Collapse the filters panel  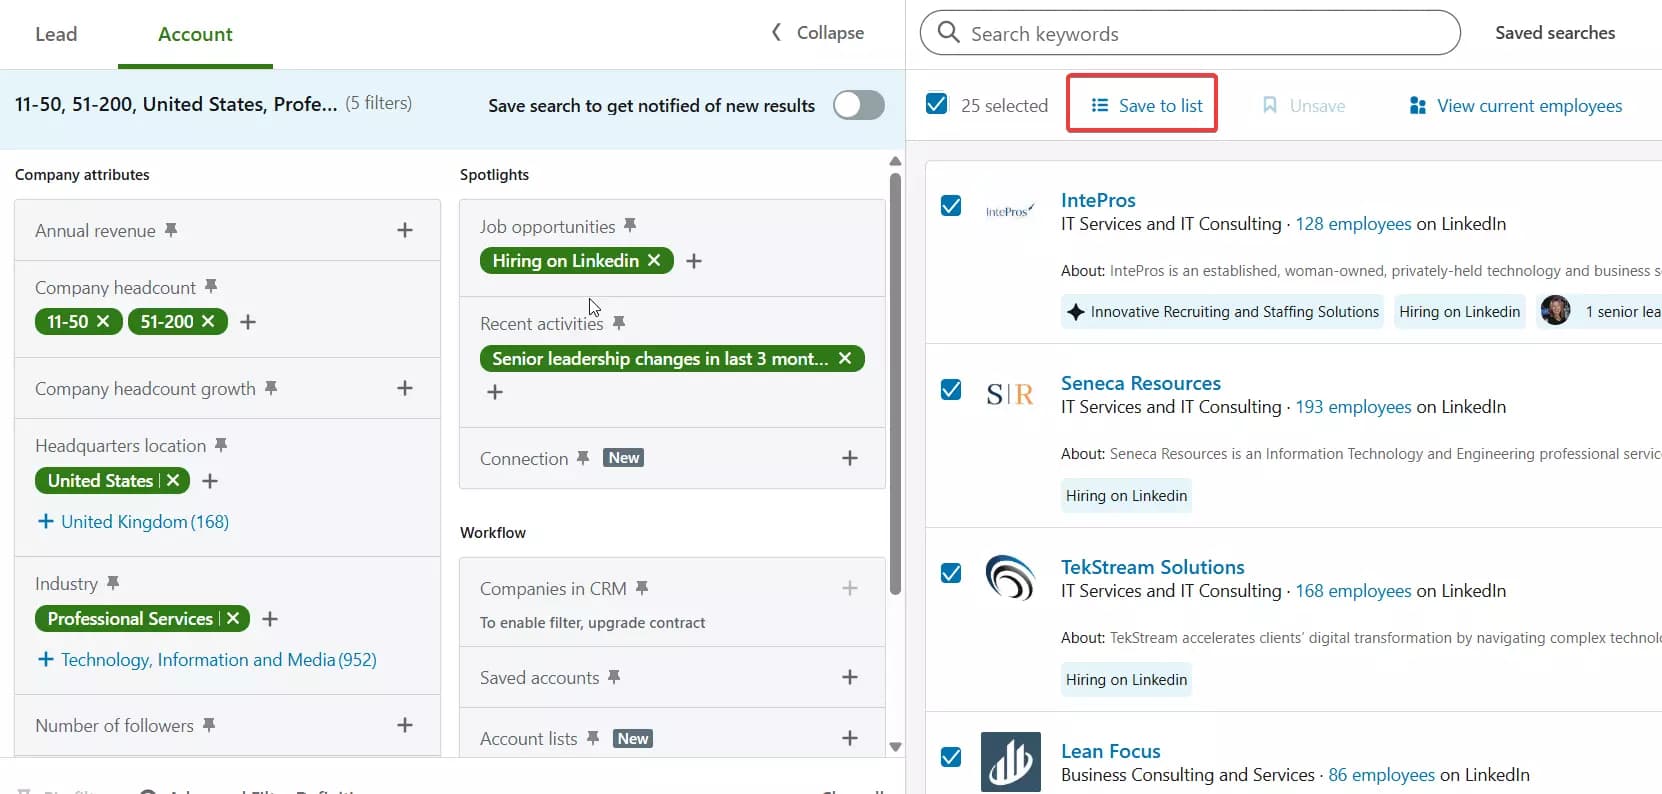pyautogui.click(x=817, y=32)
